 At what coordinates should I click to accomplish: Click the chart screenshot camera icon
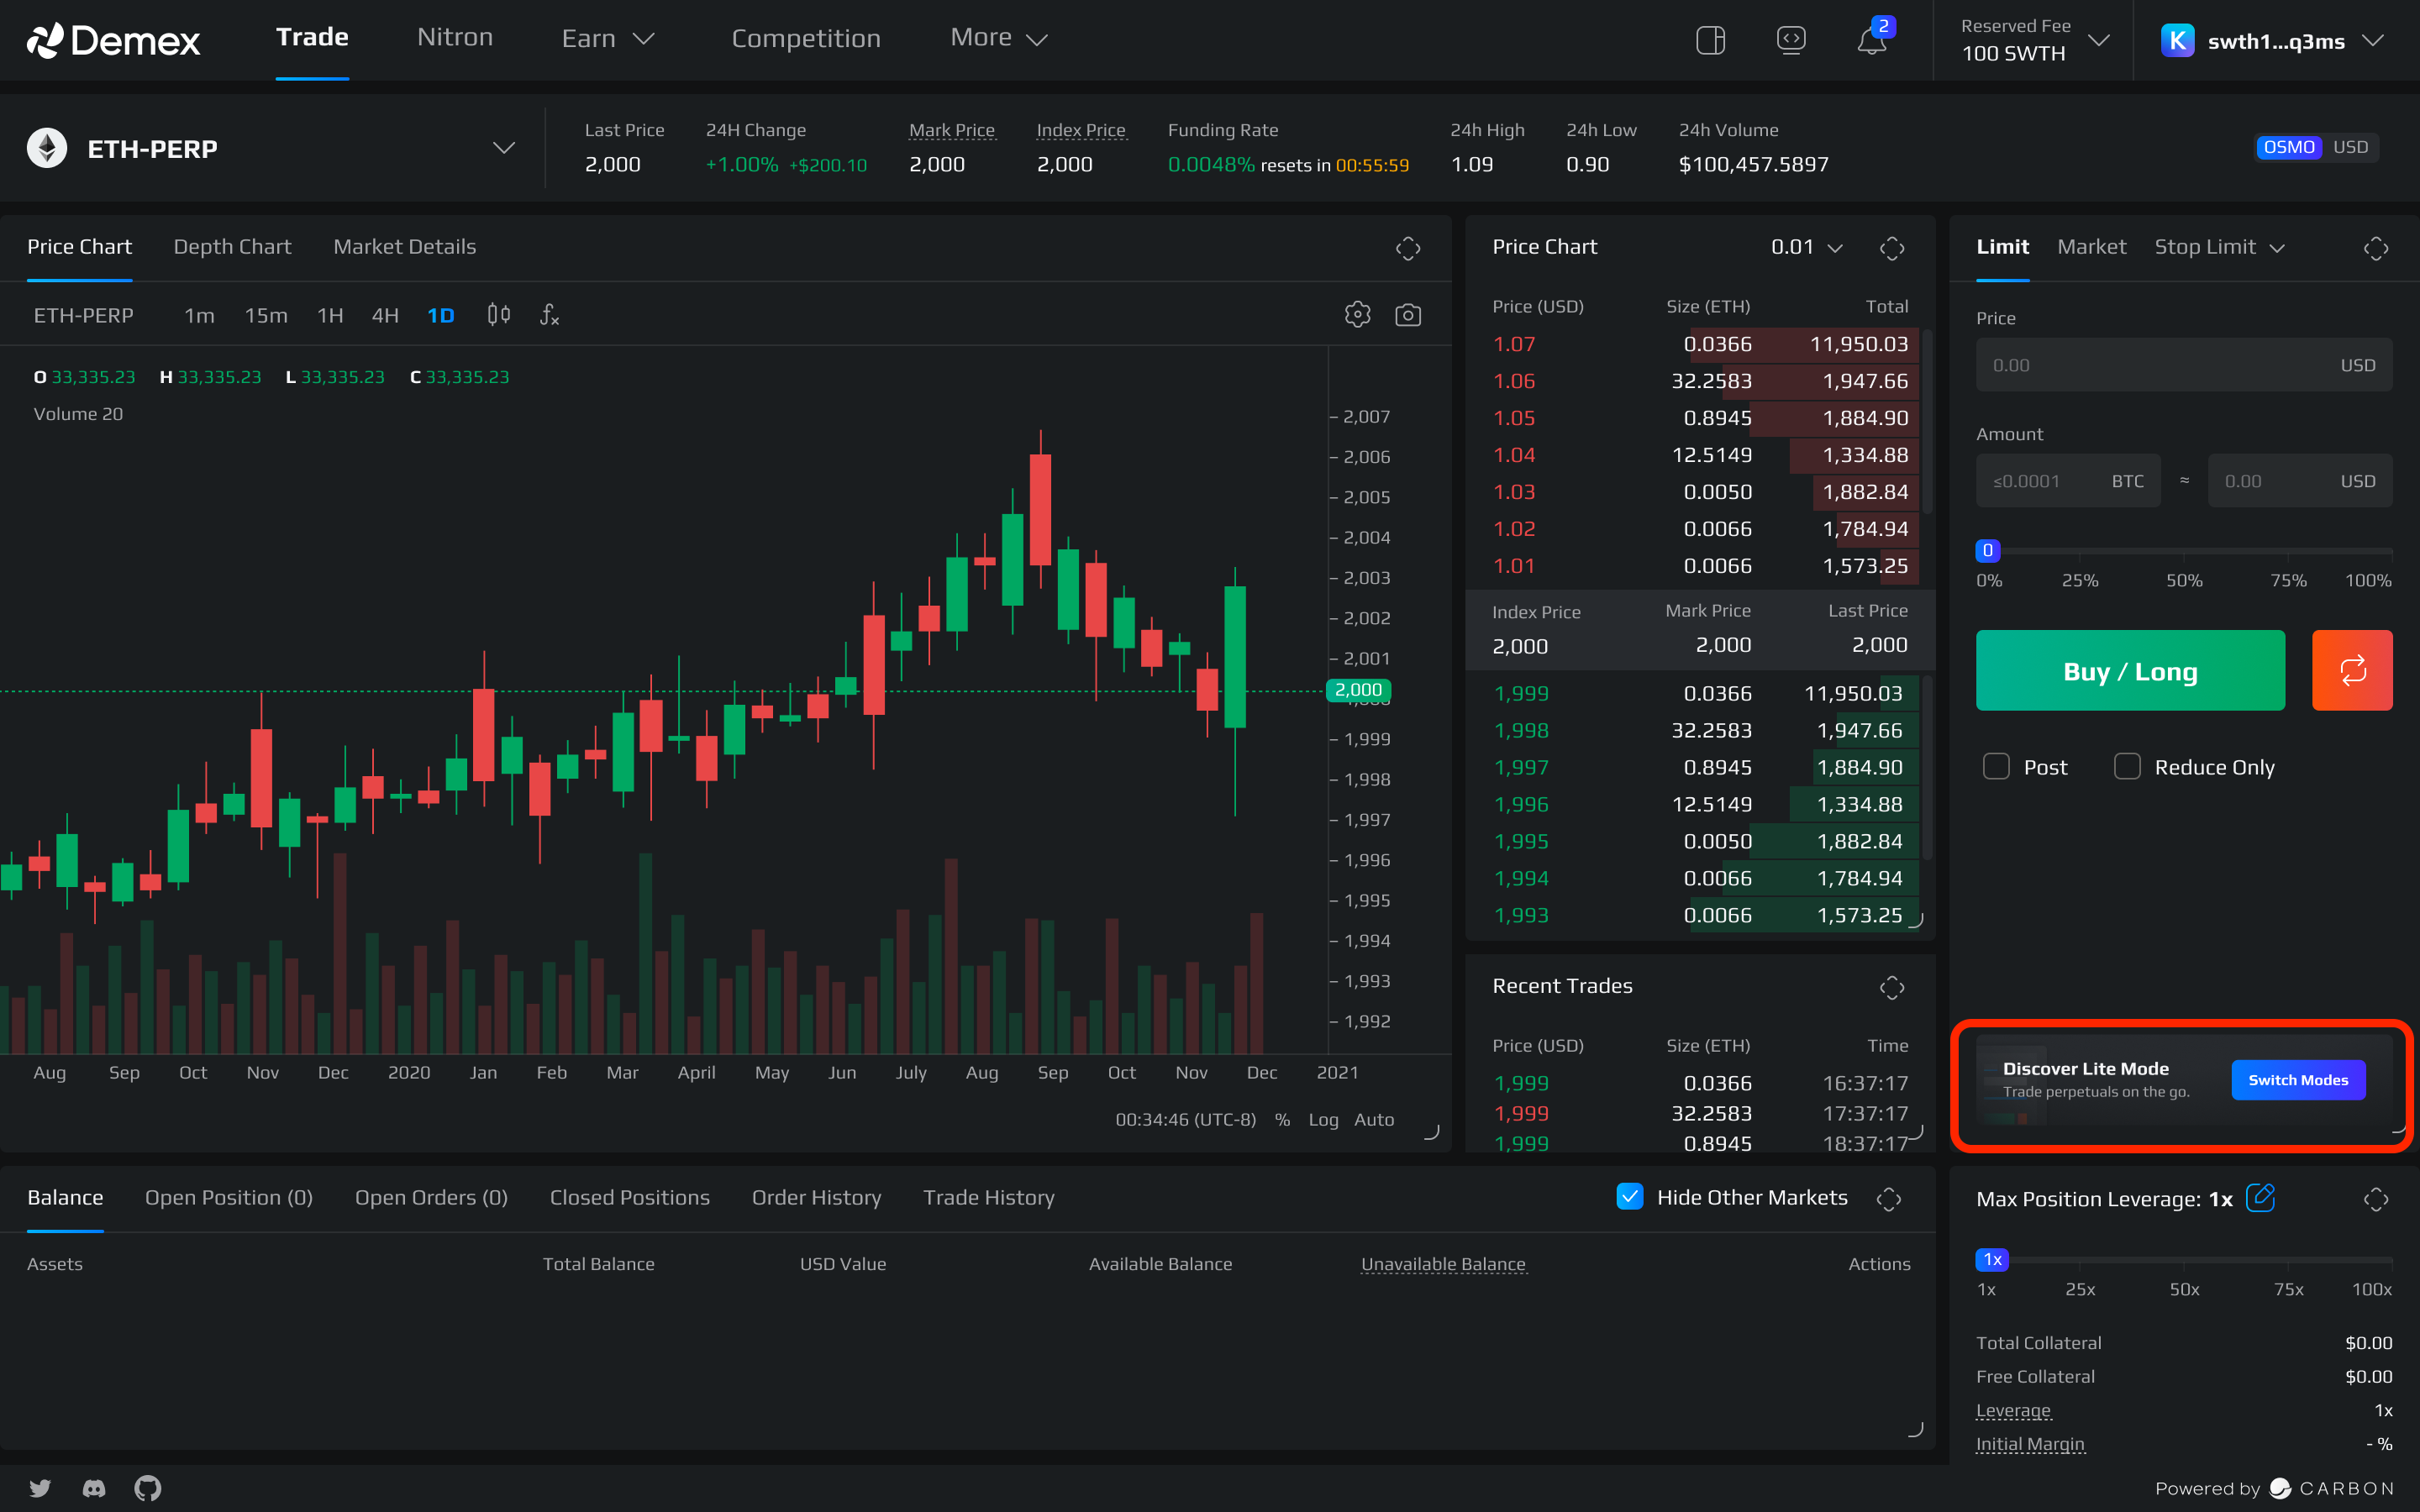(x=1408, y=315)
